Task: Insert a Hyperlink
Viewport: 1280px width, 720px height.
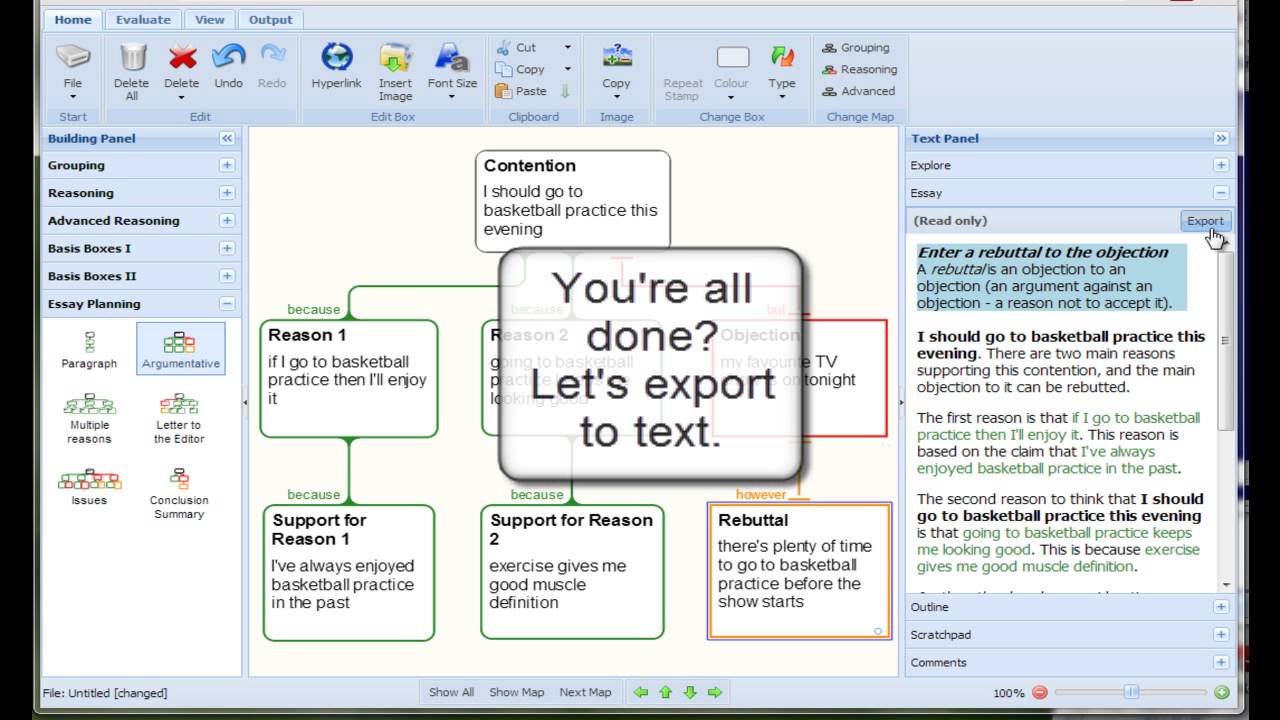Action: coord(337,57)
